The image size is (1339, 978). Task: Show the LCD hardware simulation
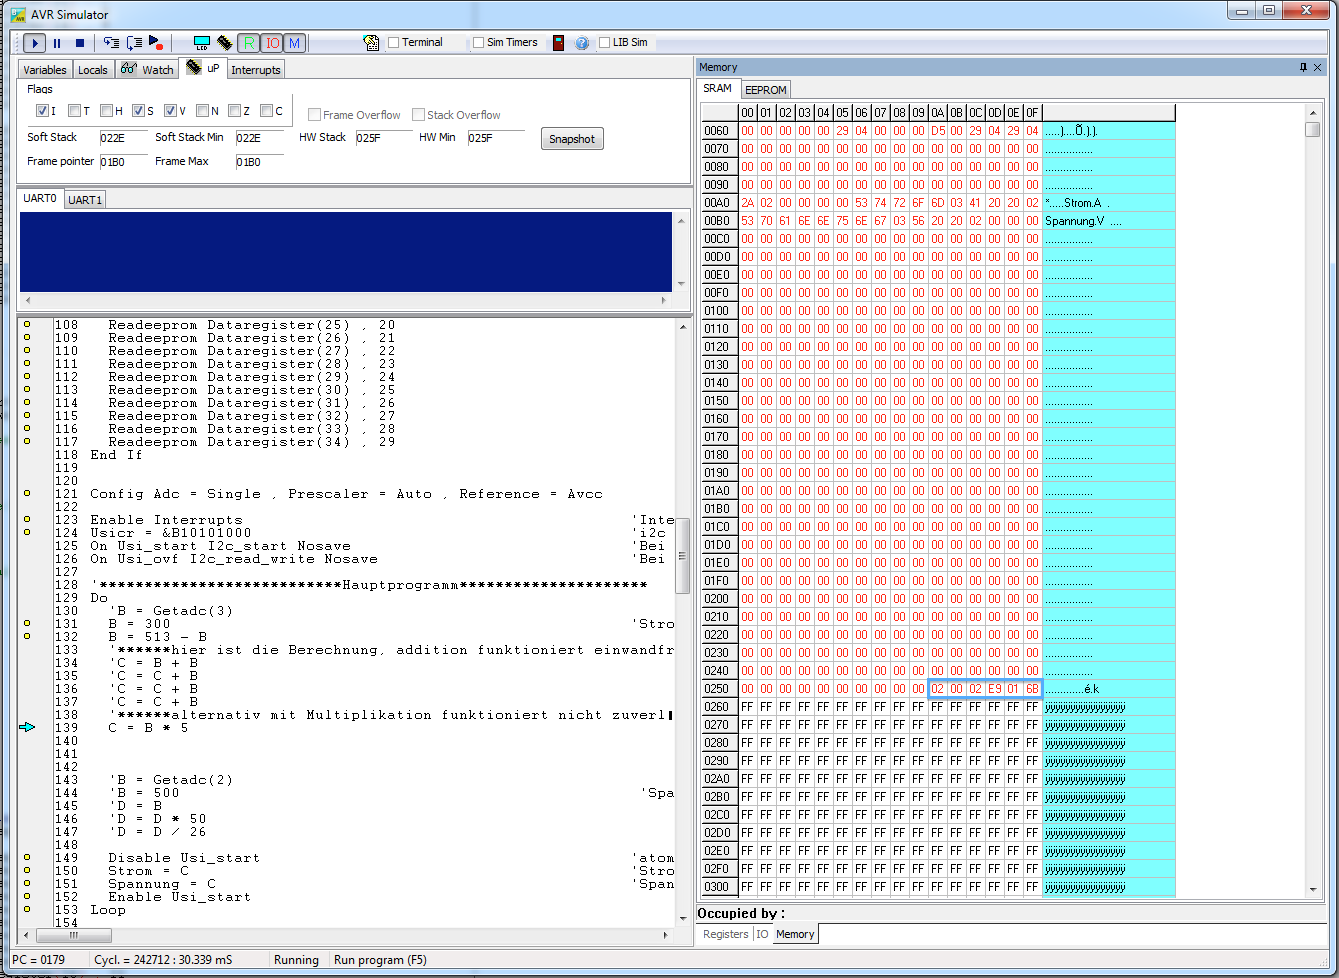point(202,43)
